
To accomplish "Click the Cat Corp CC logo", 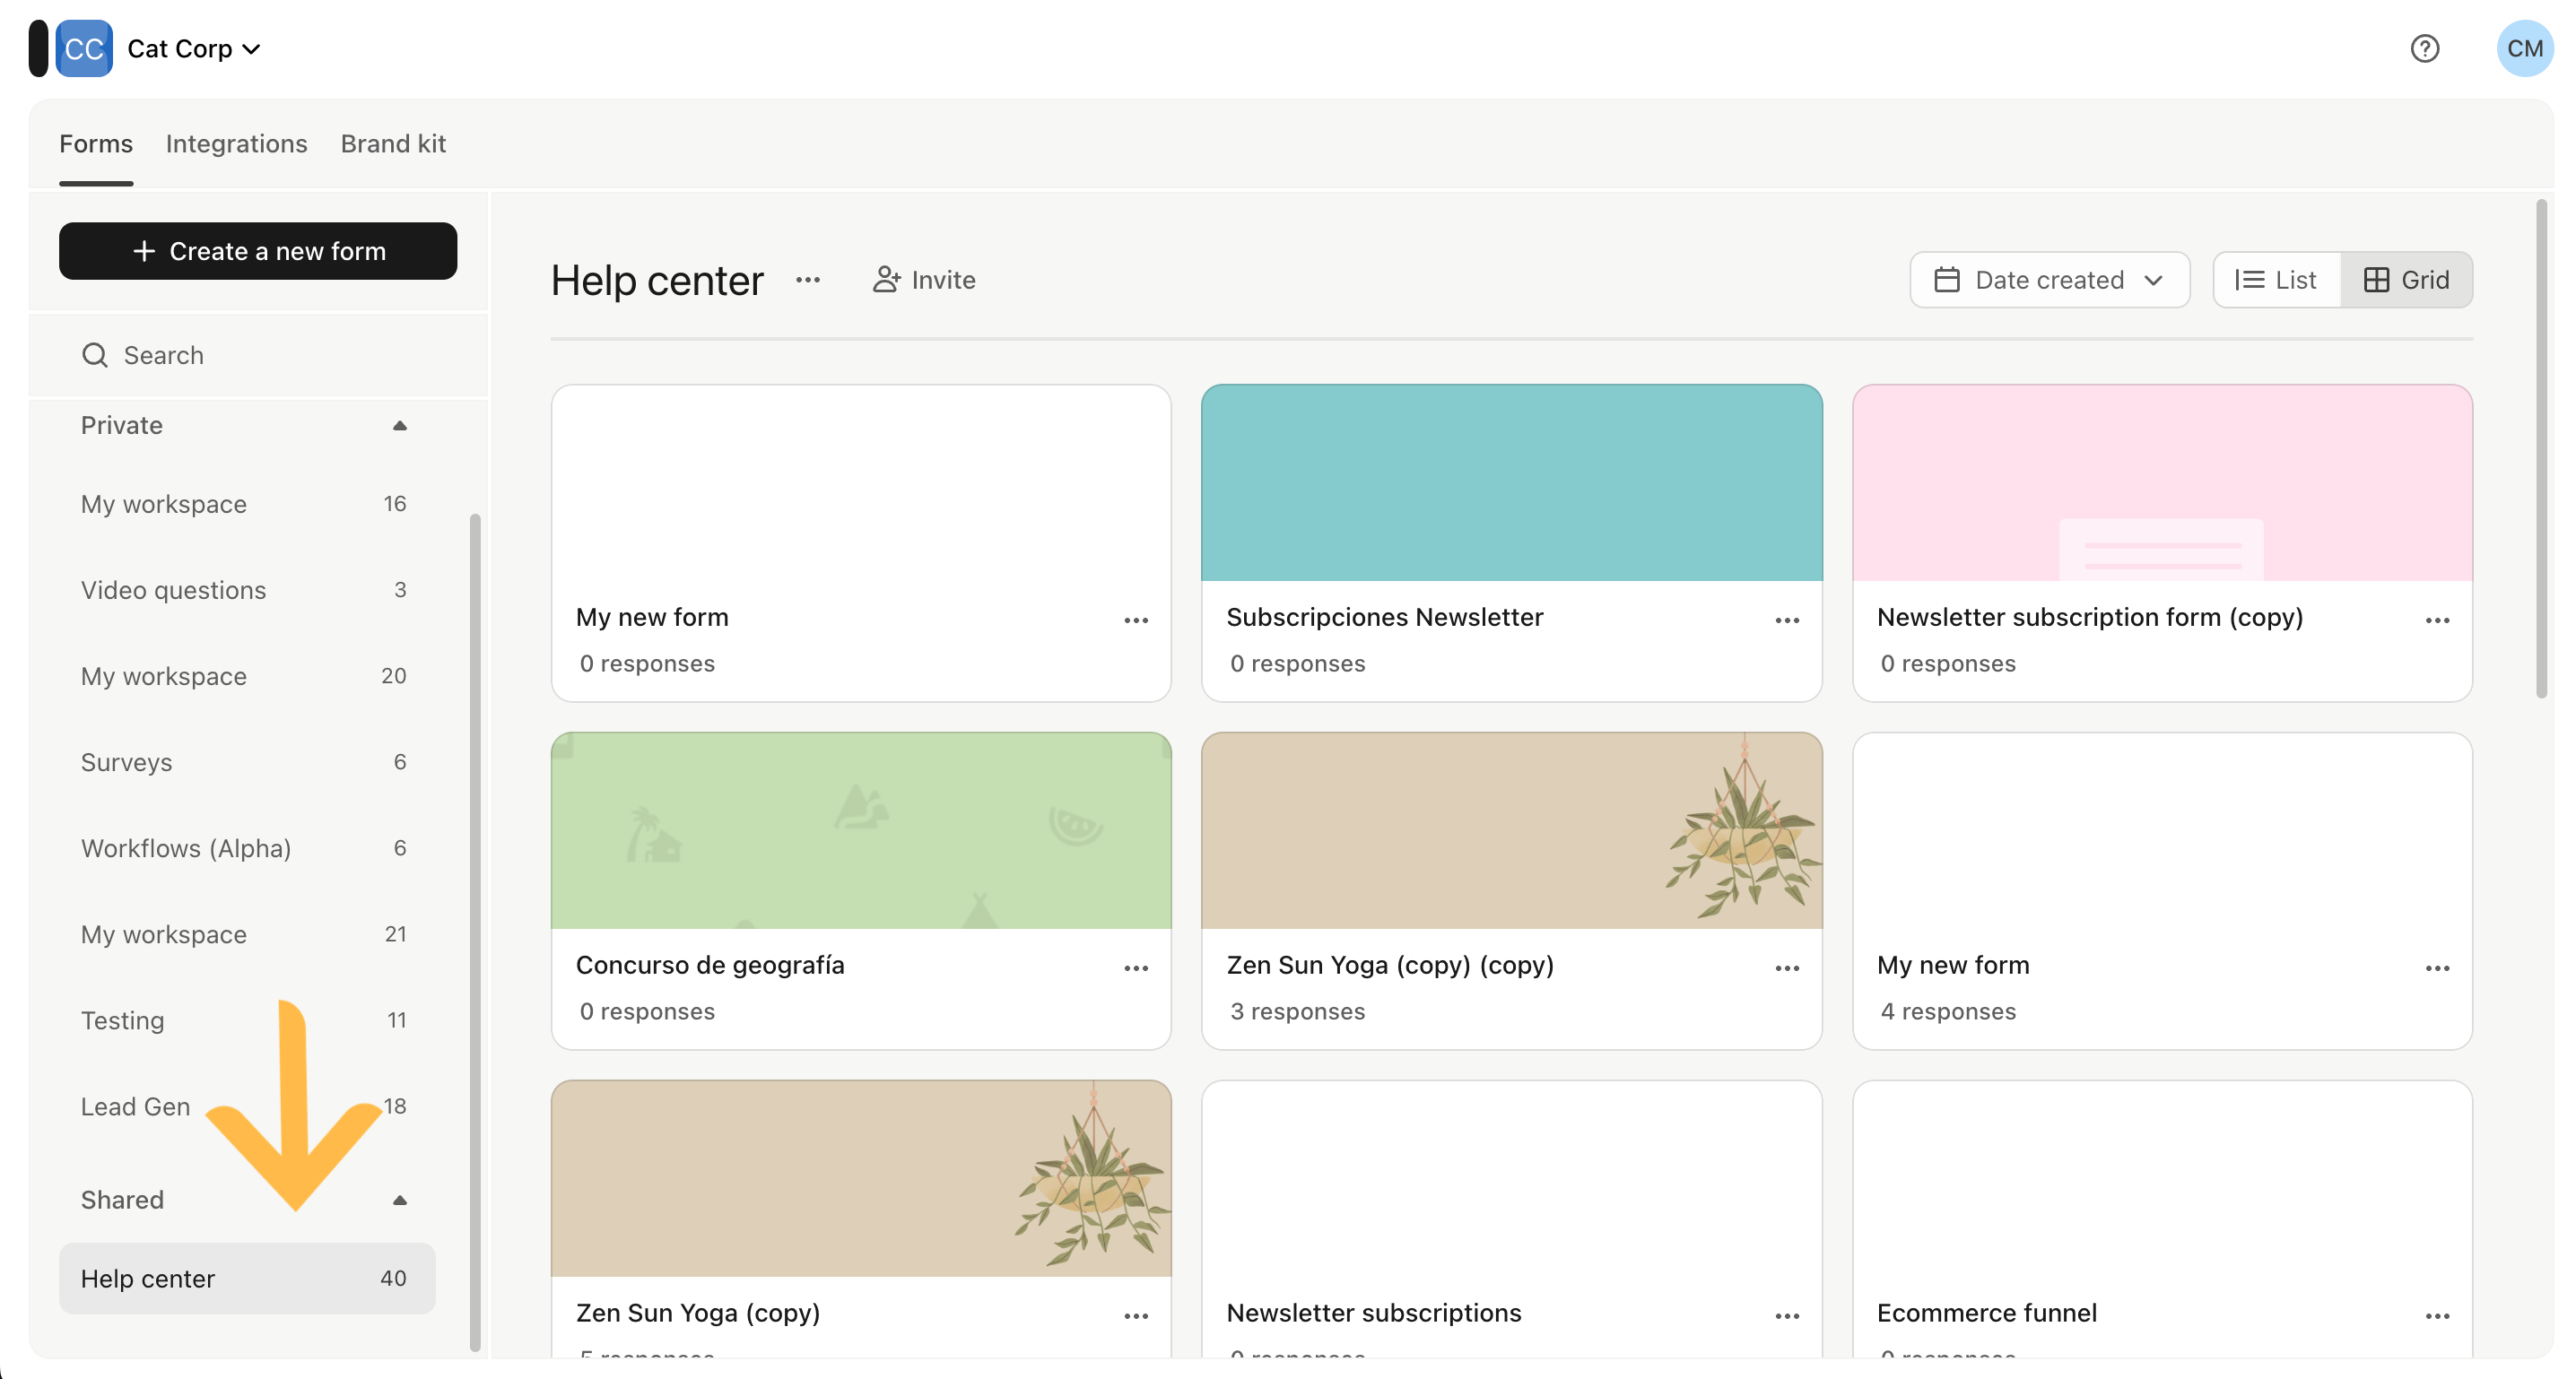I will pyautogui.click(x=84, y=48).
